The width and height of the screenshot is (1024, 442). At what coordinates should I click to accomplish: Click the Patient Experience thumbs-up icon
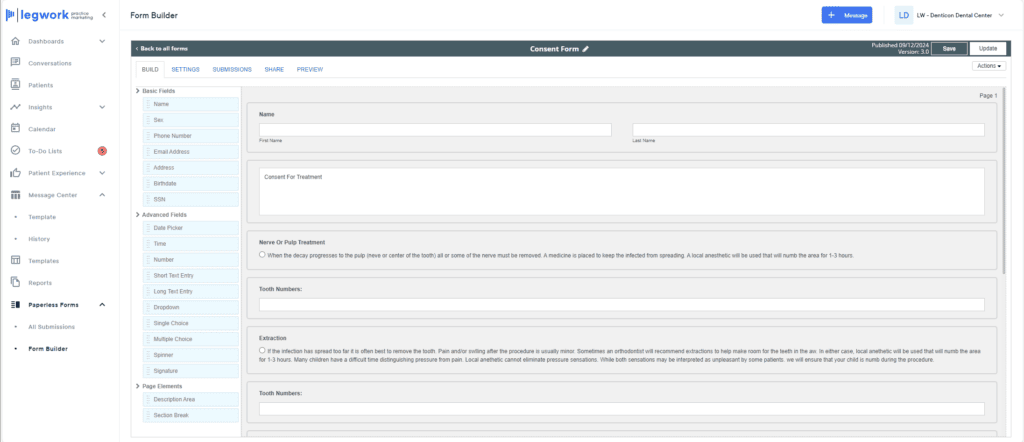point(15,173)
